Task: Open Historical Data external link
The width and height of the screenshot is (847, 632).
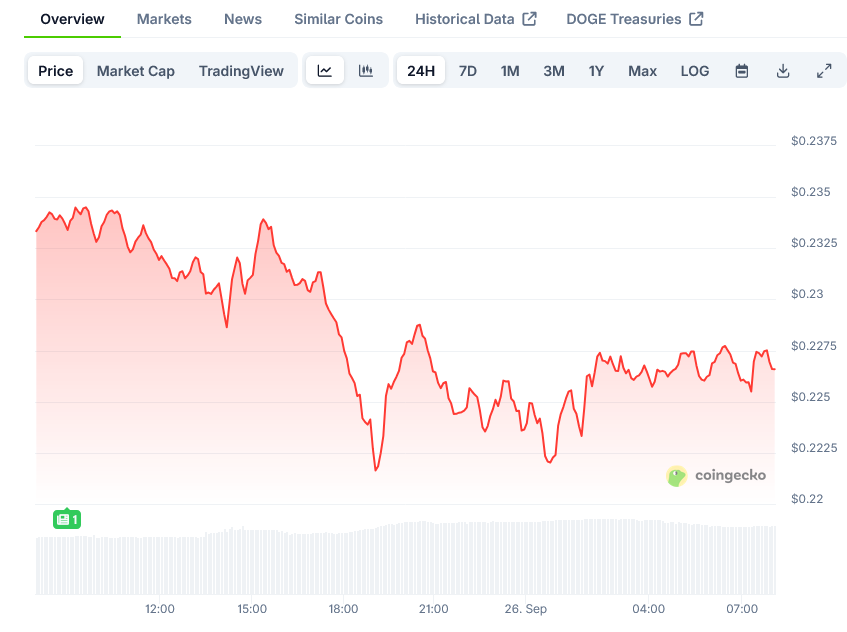Action: pyautogui.click(x=476, y=19)
